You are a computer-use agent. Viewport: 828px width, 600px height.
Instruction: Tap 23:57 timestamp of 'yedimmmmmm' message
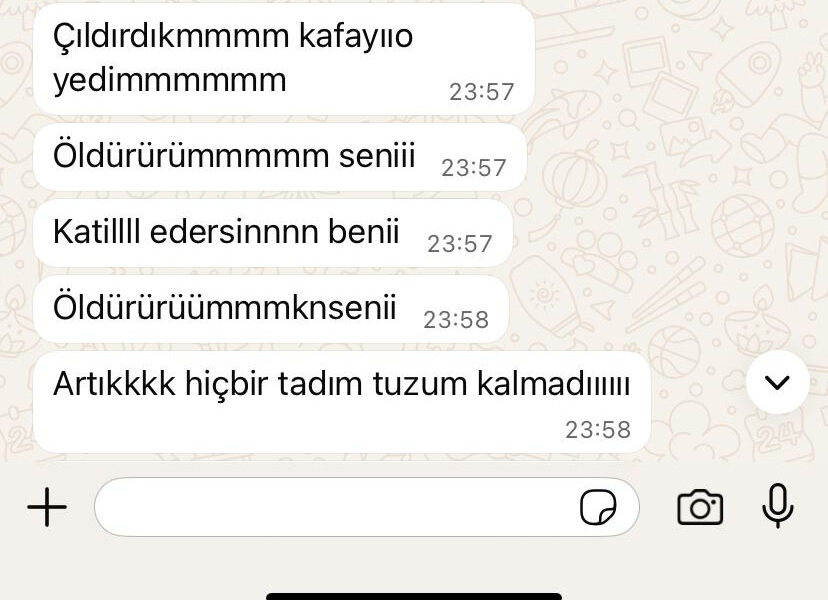[x=482, y=92]
